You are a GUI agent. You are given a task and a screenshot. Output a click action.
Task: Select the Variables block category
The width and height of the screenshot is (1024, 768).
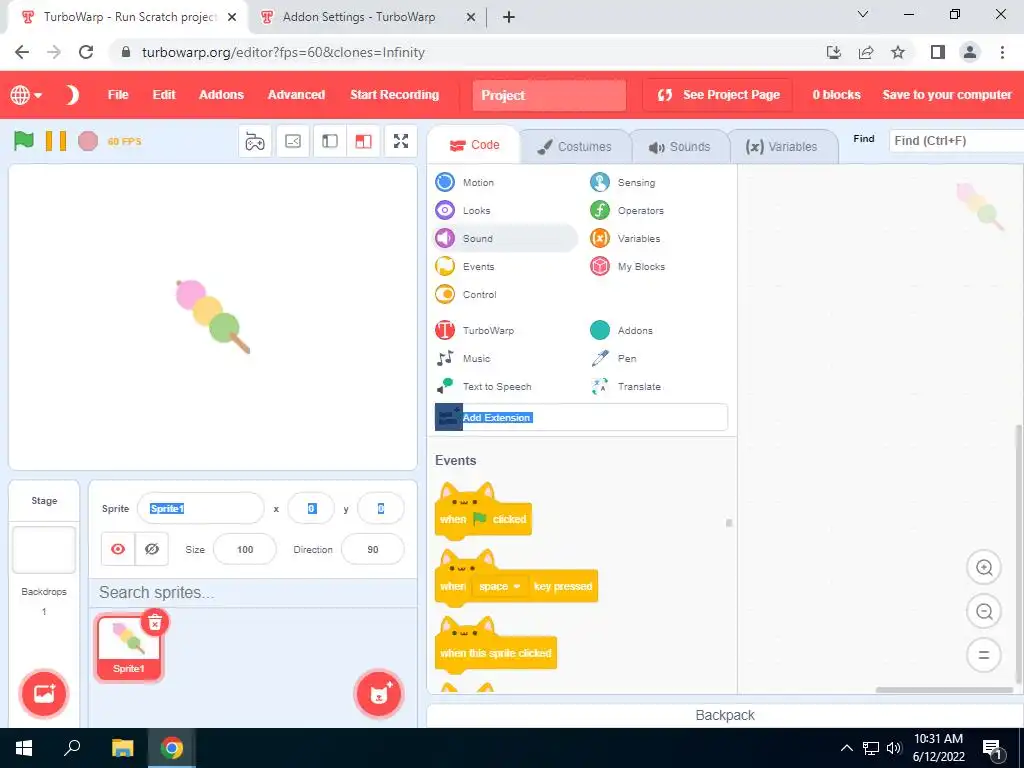625,238
